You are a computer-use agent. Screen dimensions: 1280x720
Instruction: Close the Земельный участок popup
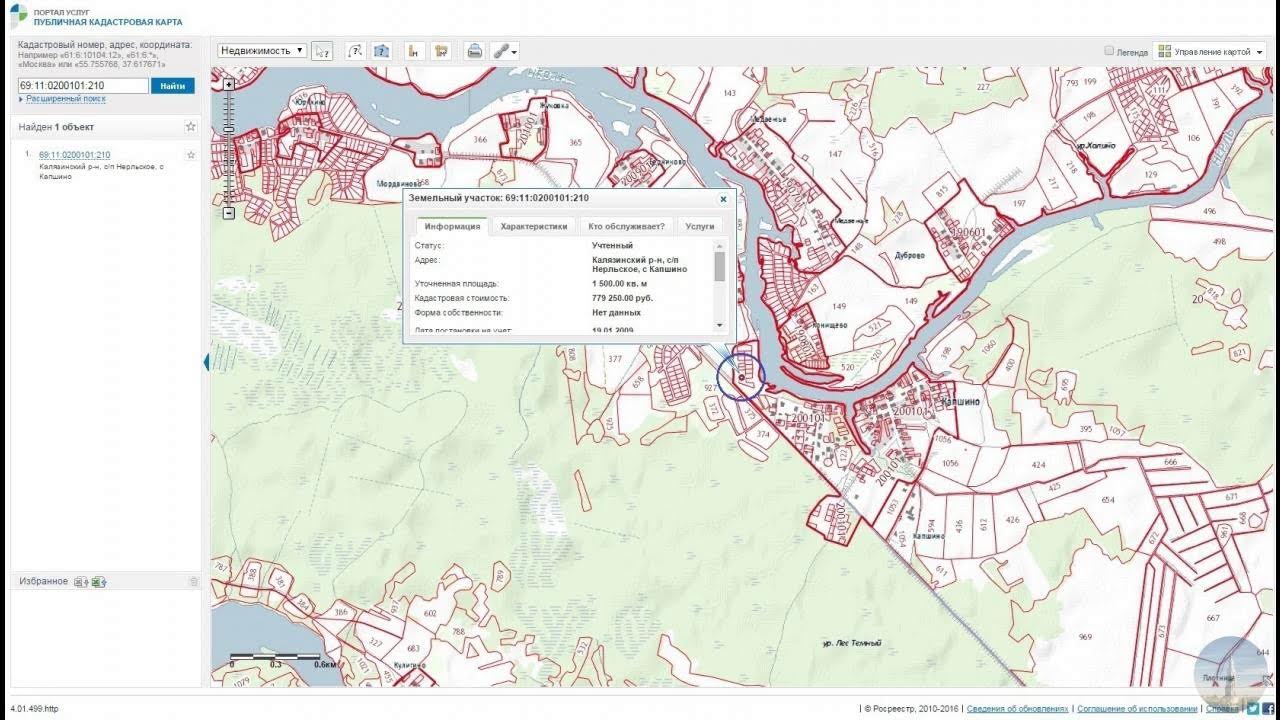click(723, 199)
